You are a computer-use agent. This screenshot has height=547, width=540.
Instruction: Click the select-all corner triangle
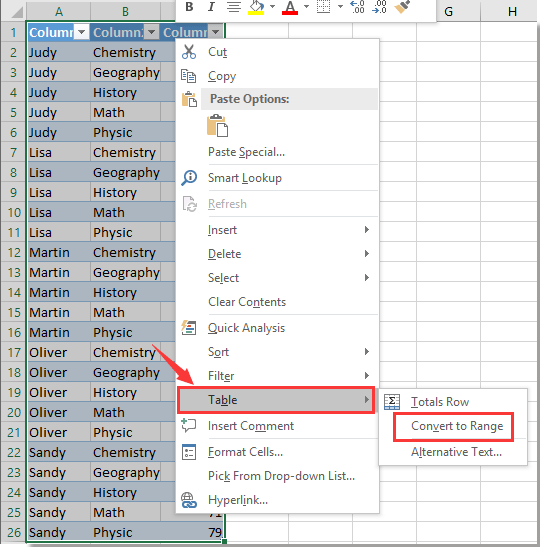16,12
